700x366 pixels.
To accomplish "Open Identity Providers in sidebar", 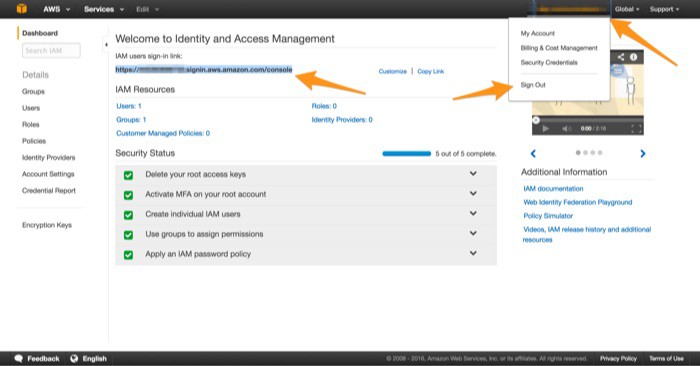I will tap(49, 158).
